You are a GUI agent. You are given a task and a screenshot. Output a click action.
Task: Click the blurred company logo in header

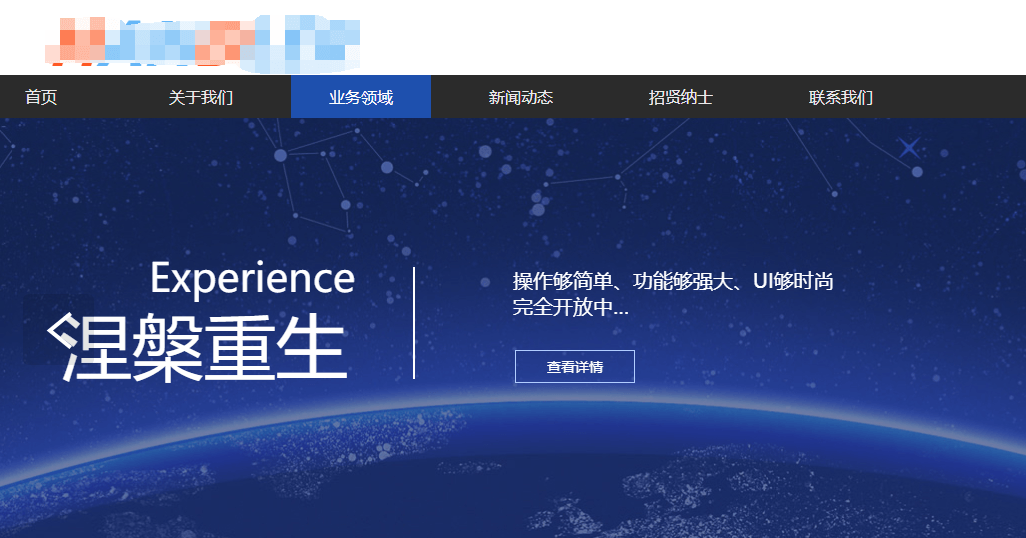tap(205, 40)
